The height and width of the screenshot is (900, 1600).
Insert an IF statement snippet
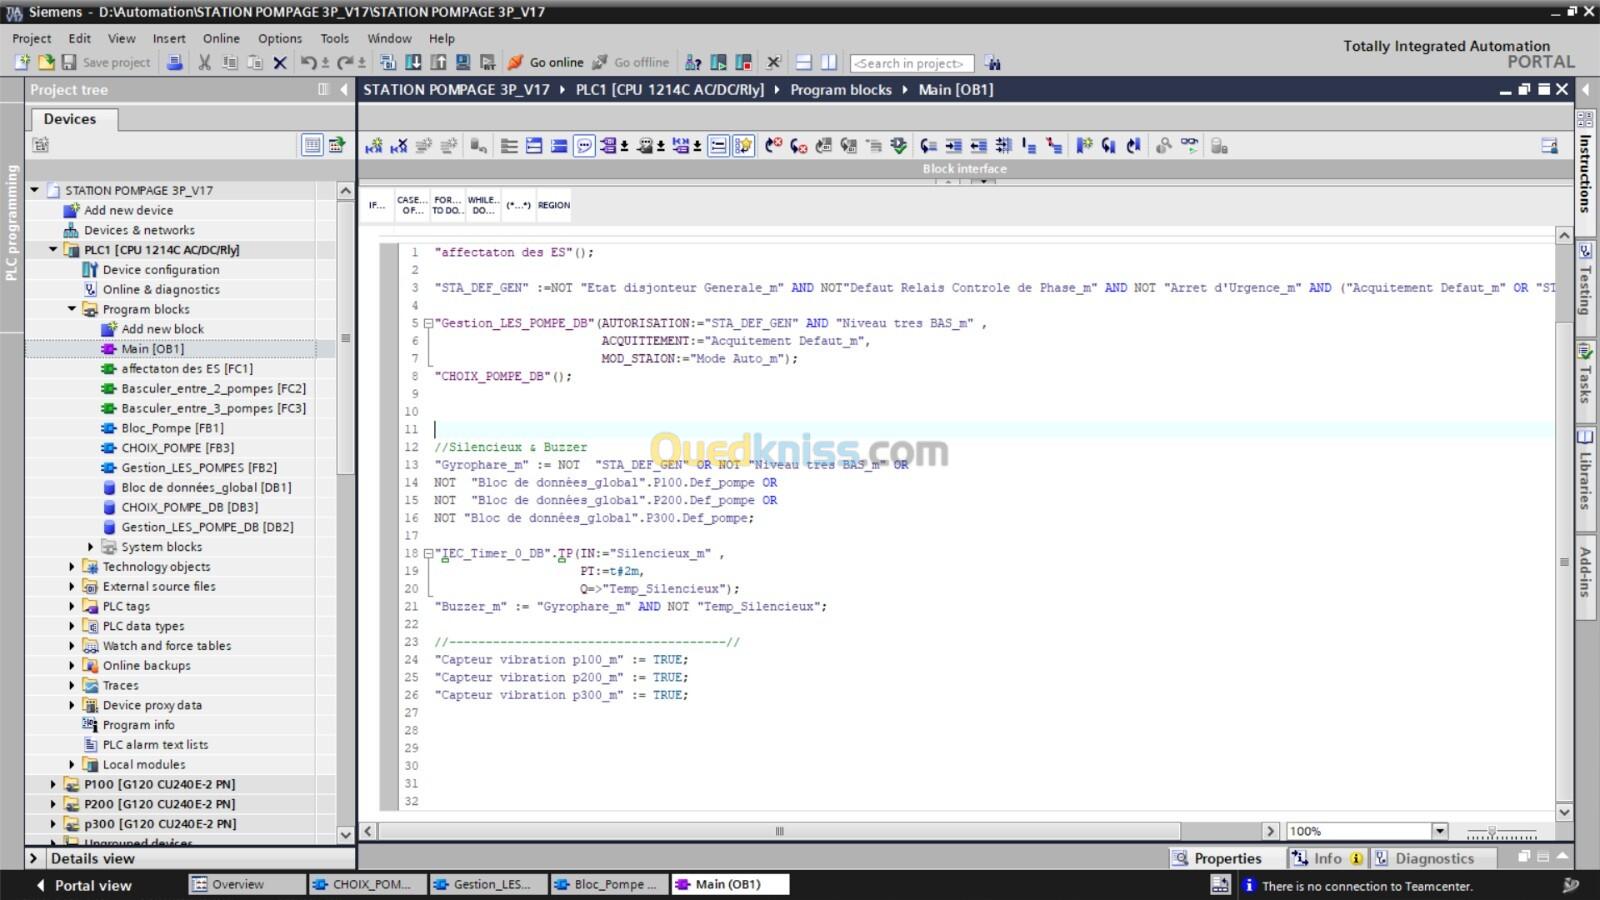[376, 205]
